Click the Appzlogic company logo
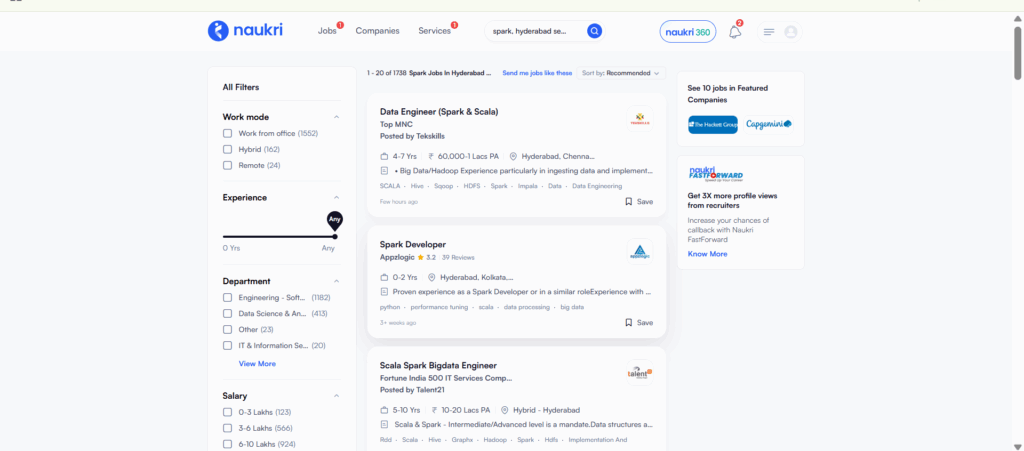The height and width of the screenshot is (451, 1024). click(x=639, y=252)
